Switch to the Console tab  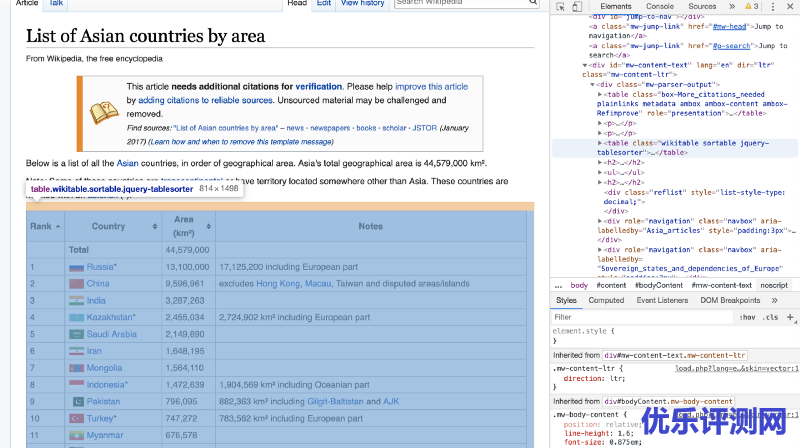[x=660, y=7]
